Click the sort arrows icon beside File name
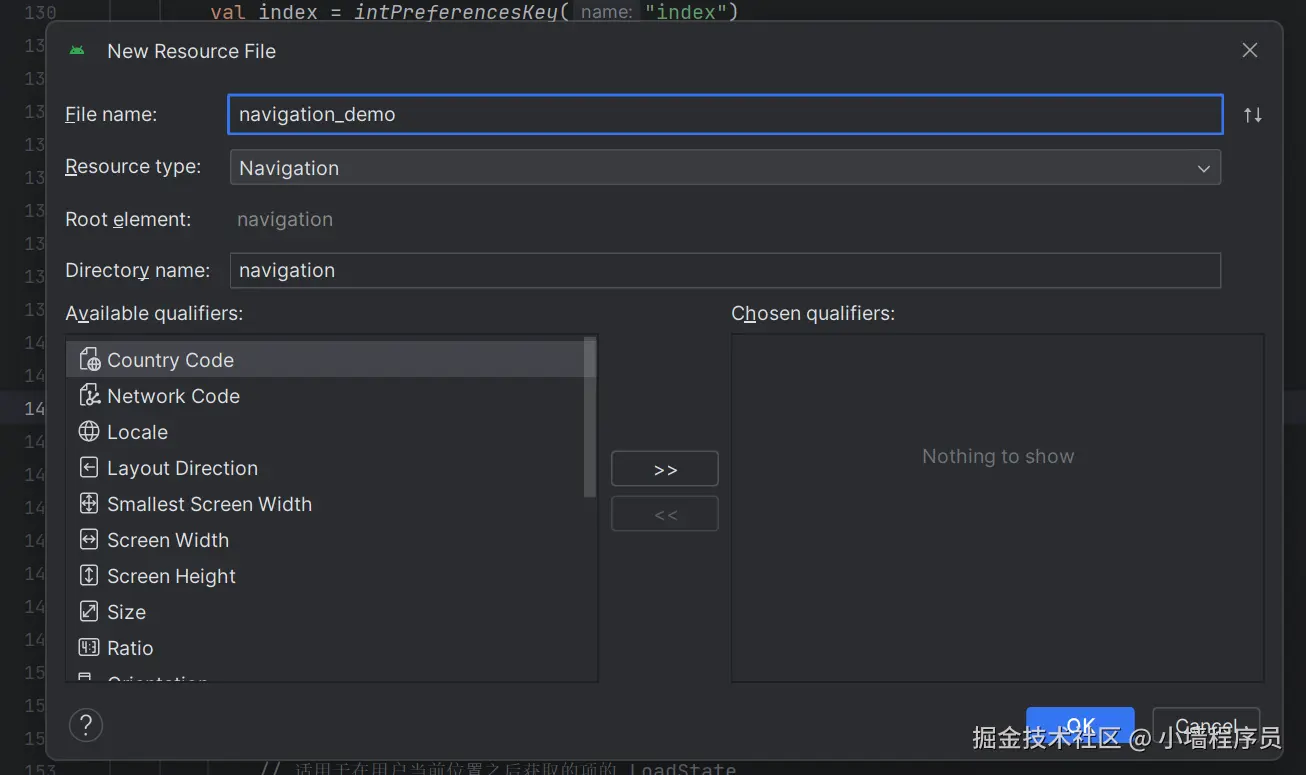The height and width of the screenshot is (775, 1306). click(1253, 115)
